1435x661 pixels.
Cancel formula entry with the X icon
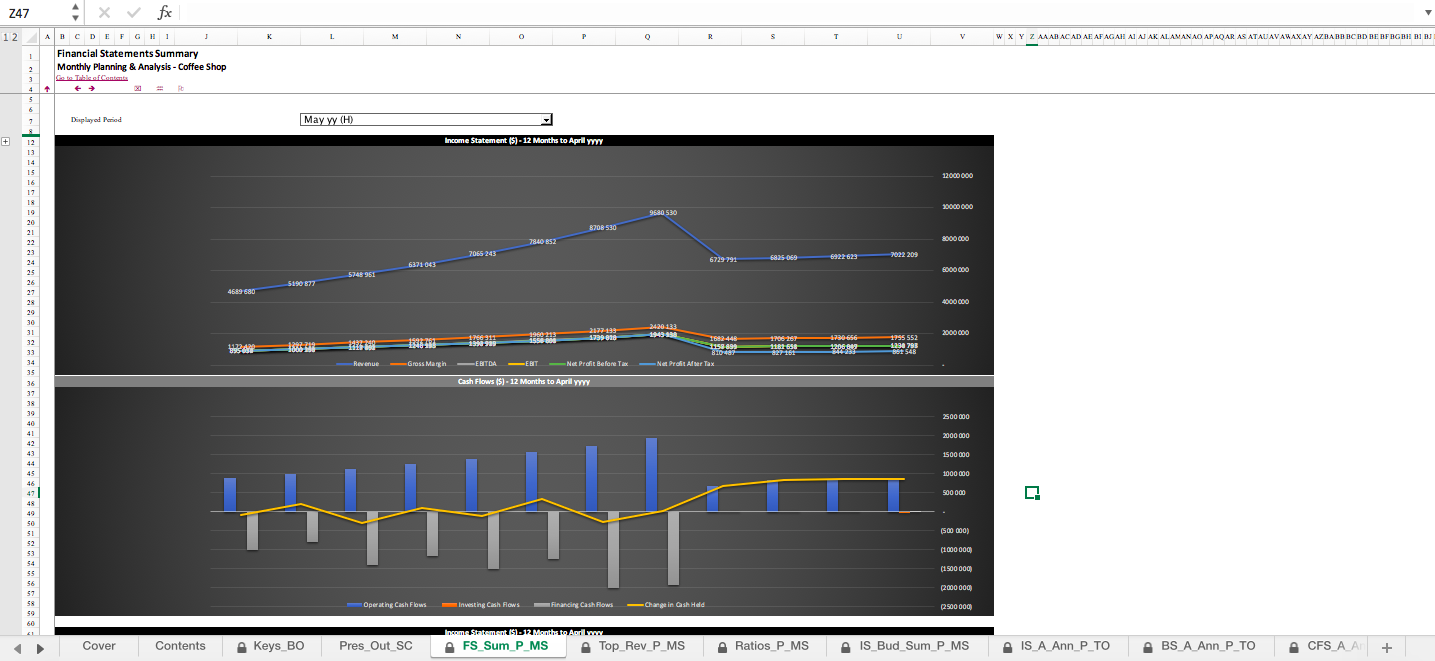click(104, 13)
